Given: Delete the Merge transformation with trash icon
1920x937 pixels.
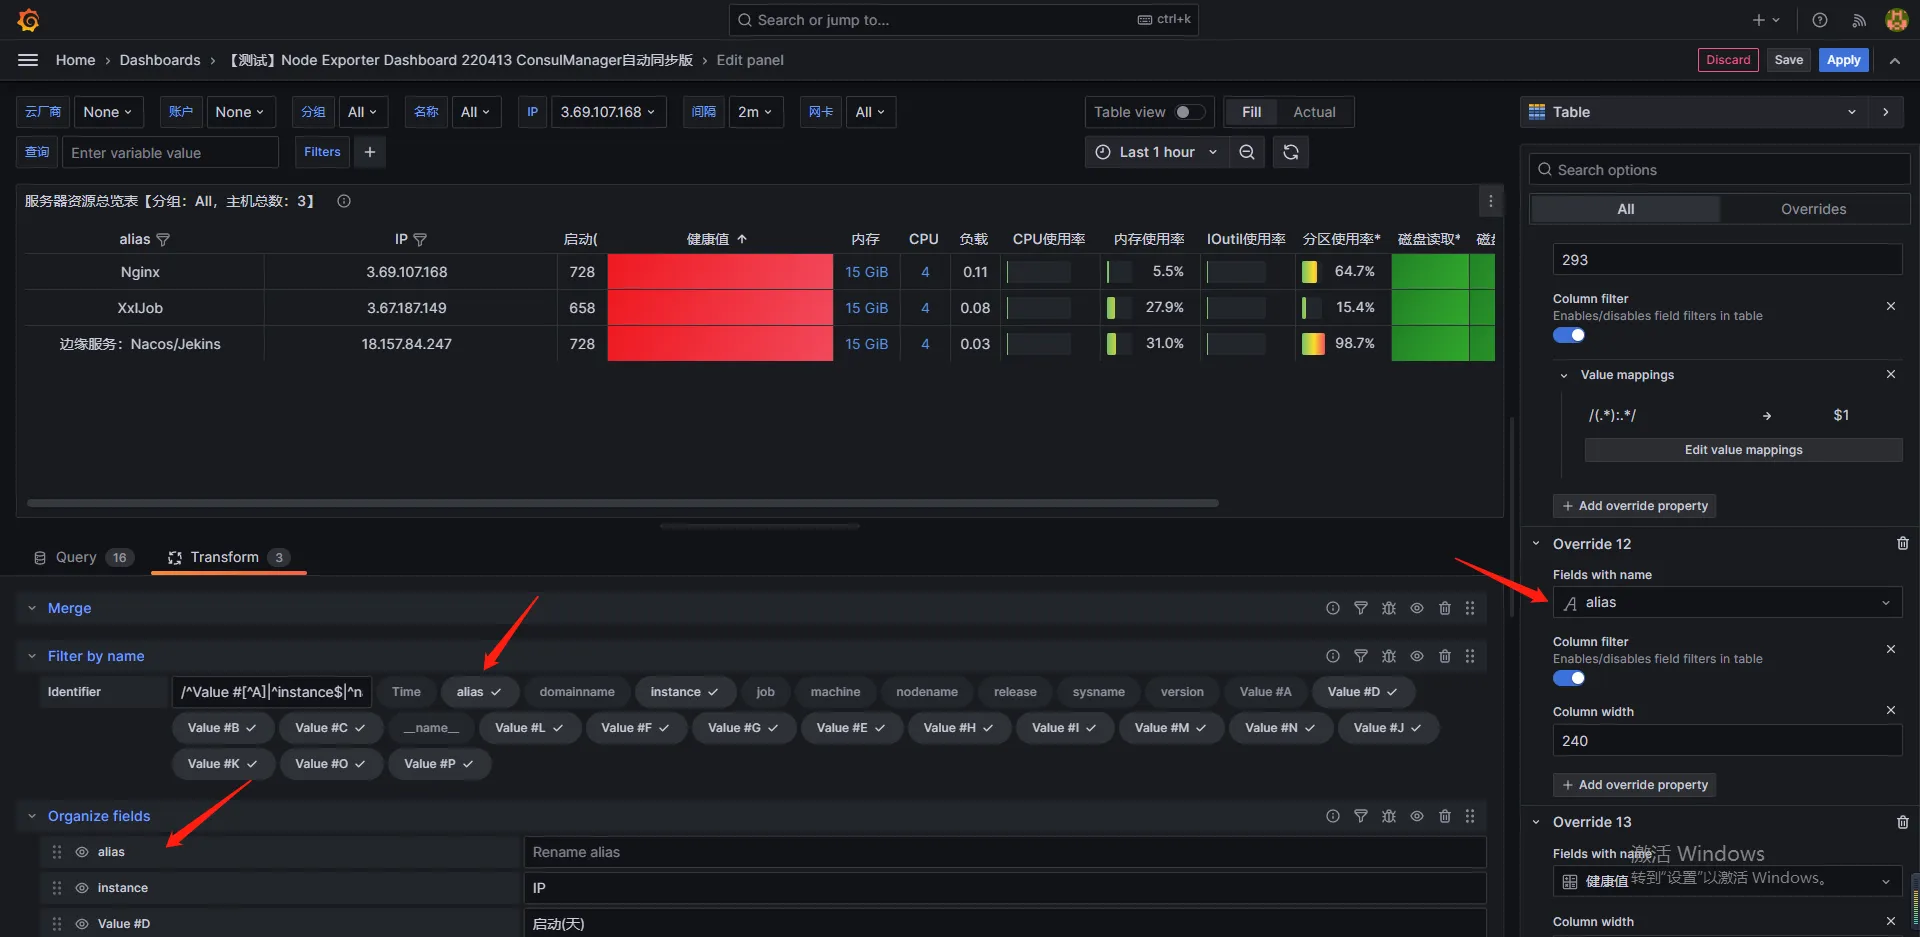Looking at the screenshot, I should tap(1445, 608).
